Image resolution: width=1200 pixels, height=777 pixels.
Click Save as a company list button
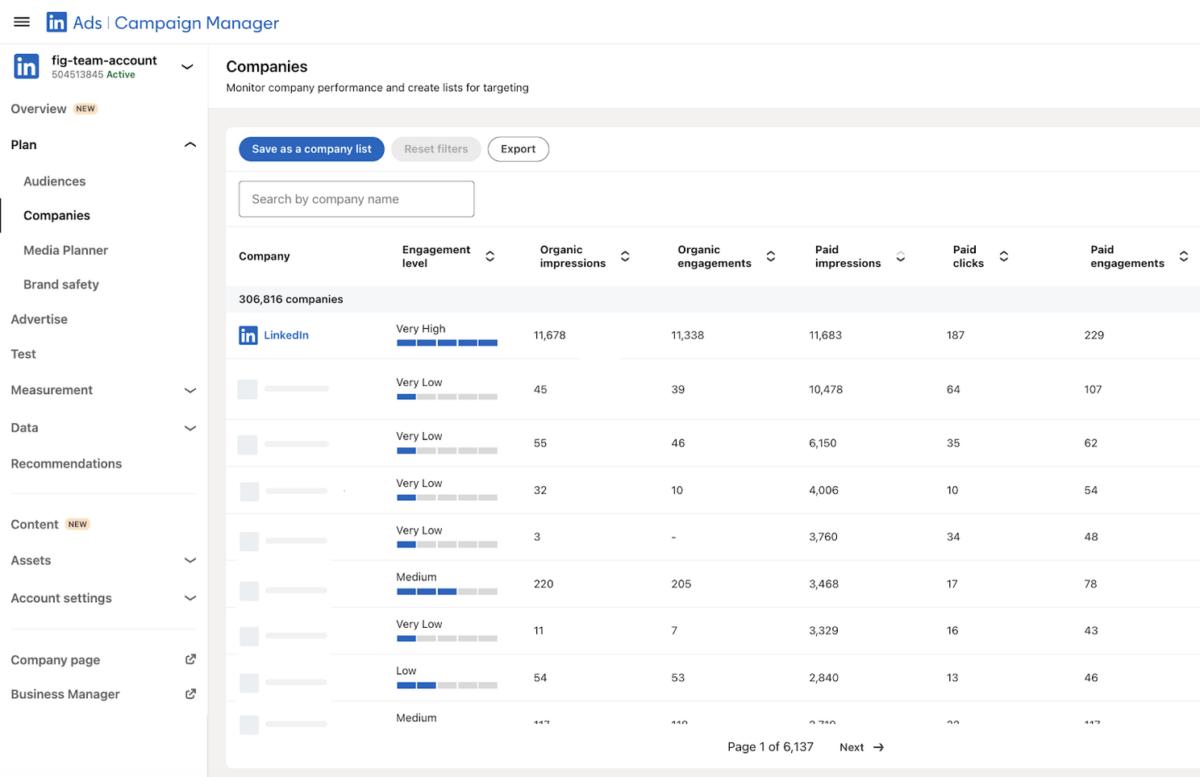(x=311, y=149)
